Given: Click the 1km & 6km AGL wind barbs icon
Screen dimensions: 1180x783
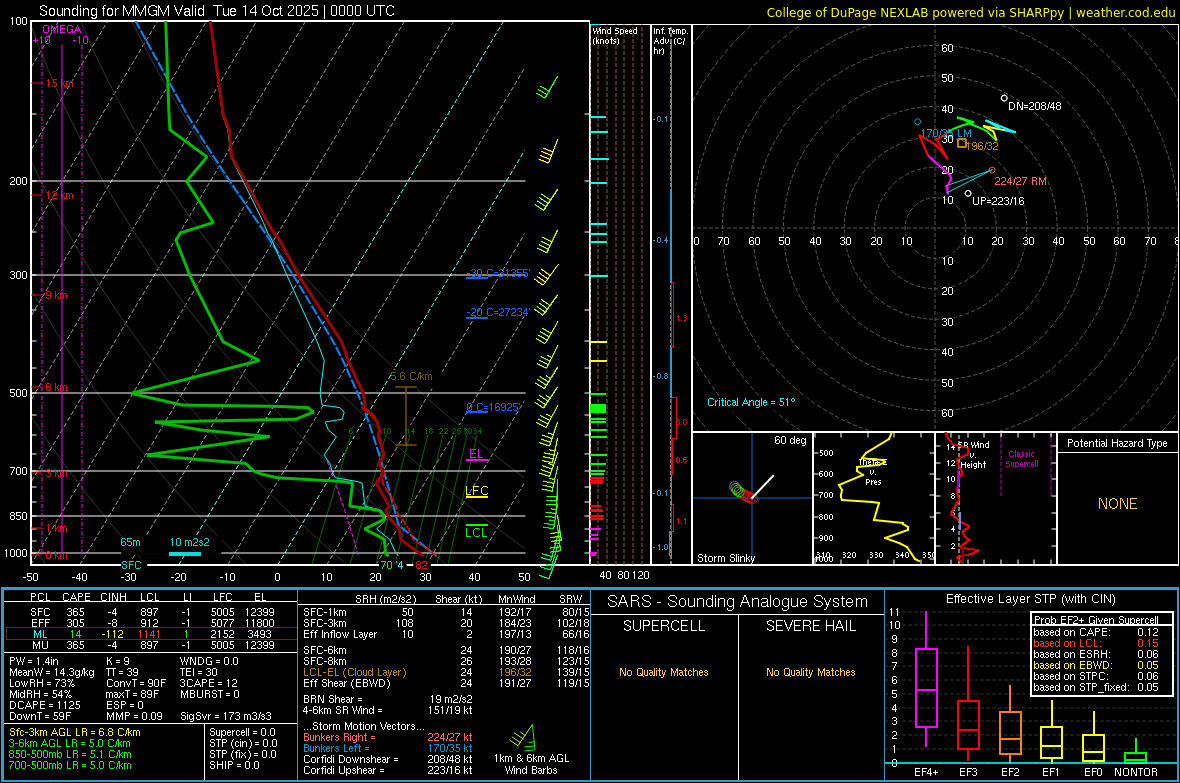Looking at the screenshot, I should point(524,737).
